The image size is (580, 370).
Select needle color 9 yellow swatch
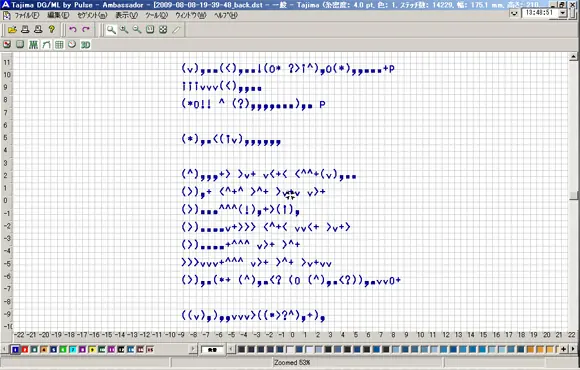(x=92, y=349)
